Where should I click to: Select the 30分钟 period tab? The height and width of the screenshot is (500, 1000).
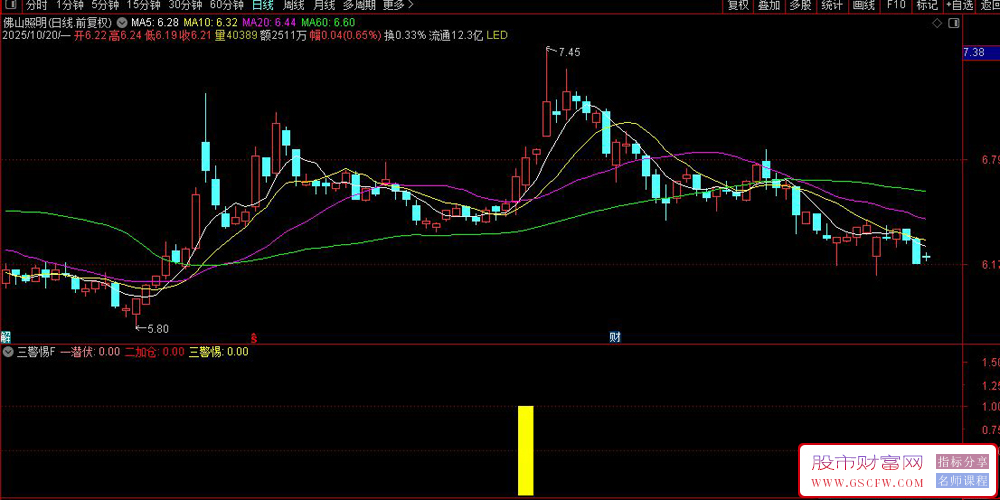point(185,5)
